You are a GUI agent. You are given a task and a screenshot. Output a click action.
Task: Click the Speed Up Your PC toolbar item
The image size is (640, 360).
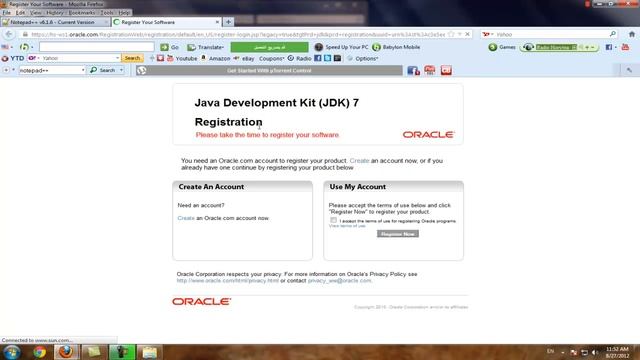(341, 47)
